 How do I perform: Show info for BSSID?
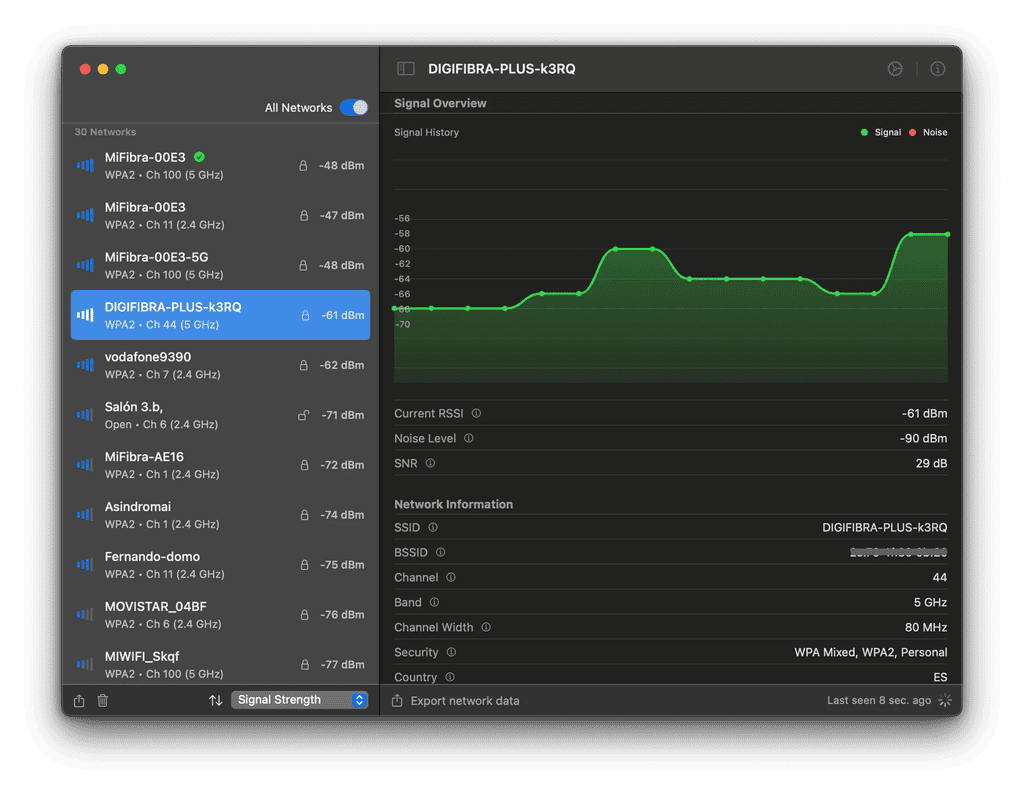pos(440,552)
